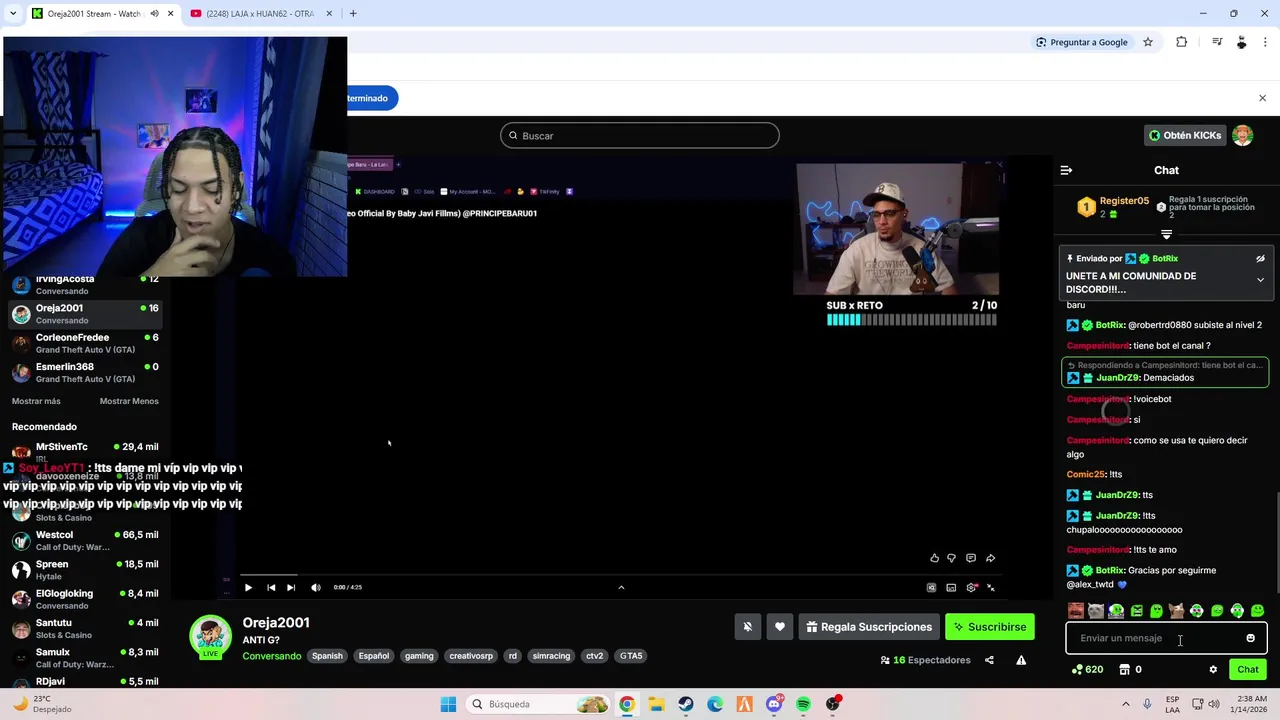The width and height of the screenshot is (1280, 720).
Task: Open stream player settings gear
Action: pos(971,588)
